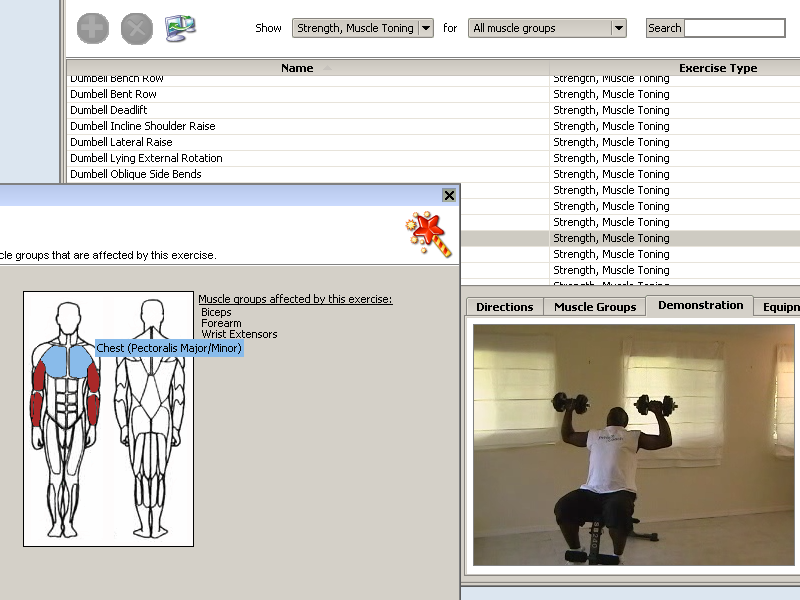Switch to the Directions tab

point(504,307)
